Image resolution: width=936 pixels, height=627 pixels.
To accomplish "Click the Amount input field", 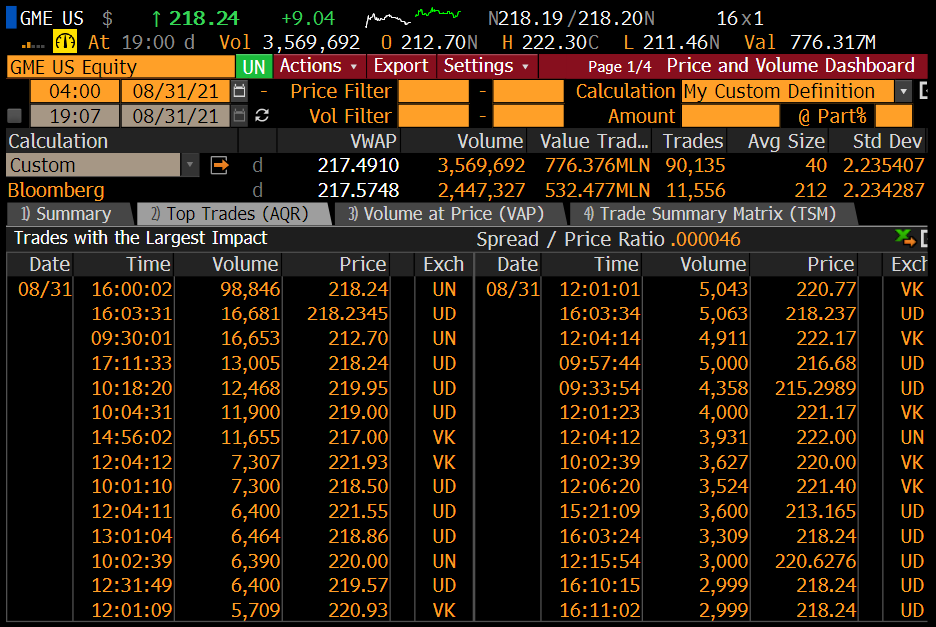I will pyautogui.click(x=731, y=116).
